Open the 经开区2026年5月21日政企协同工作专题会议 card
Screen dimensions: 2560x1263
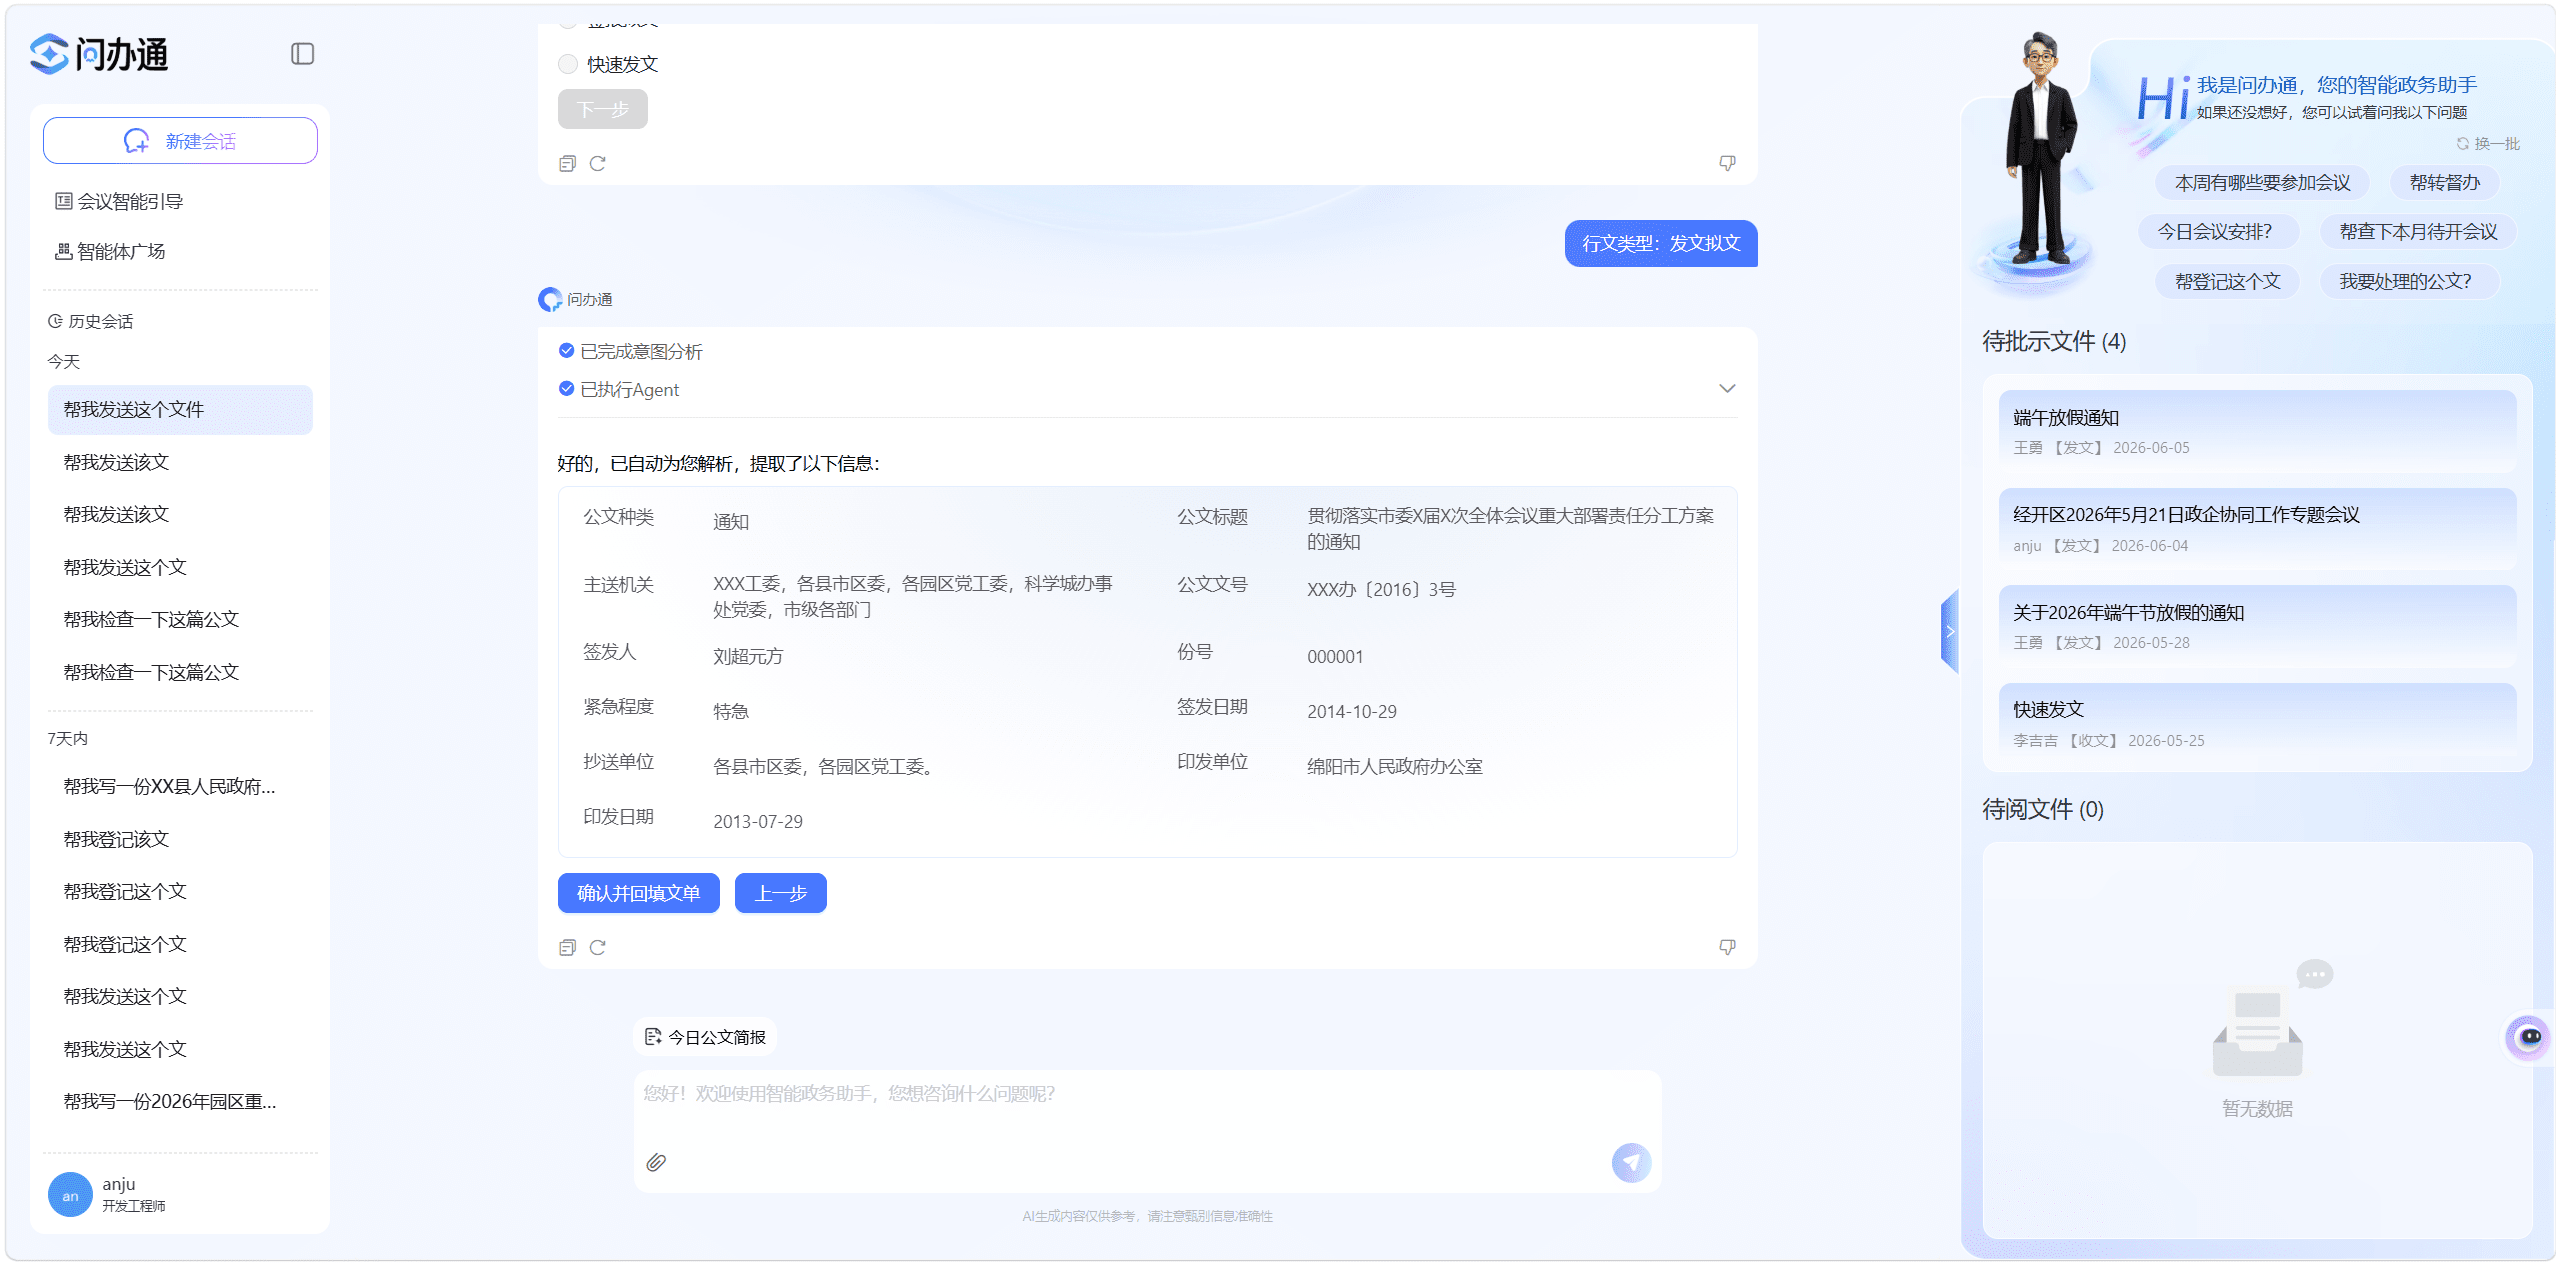[x=2257, y=529]
